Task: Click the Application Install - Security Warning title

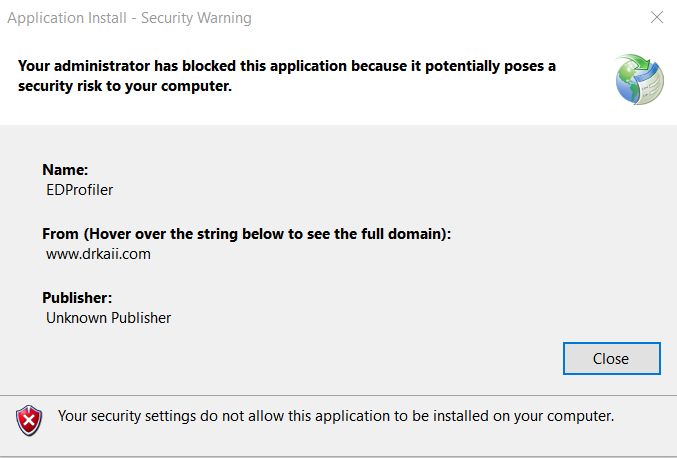Action: tap(129, 18)
